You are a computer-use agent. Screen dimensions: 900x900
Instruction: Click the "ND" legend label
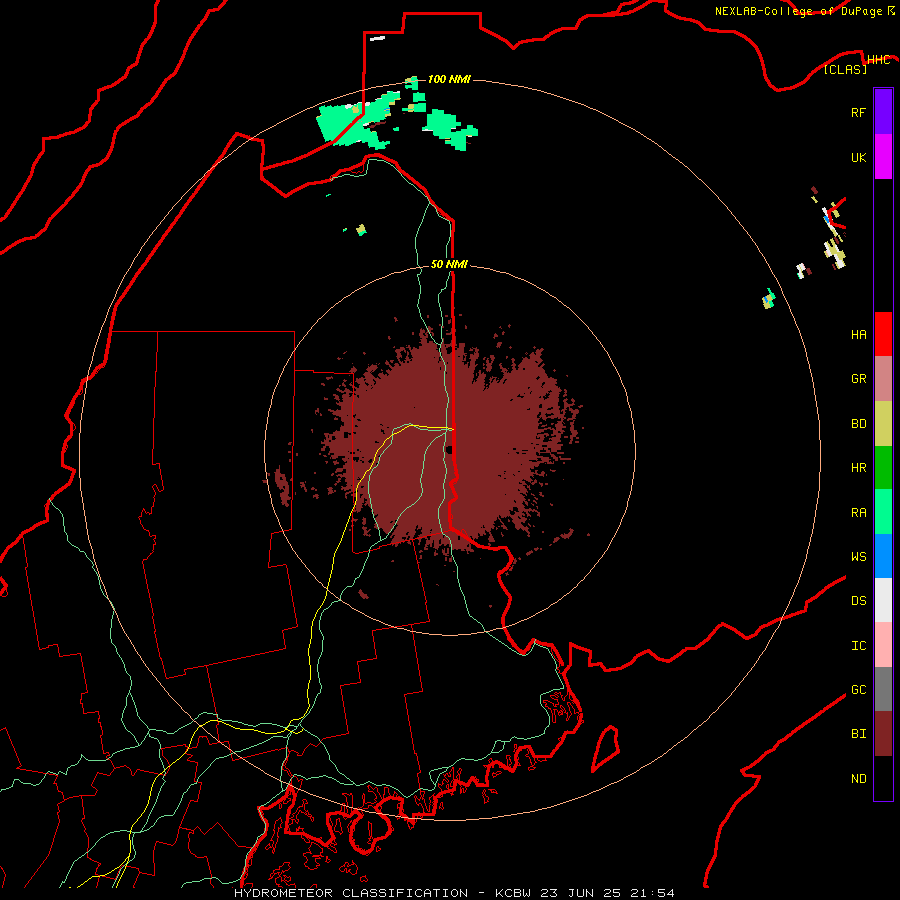(858, 779)
